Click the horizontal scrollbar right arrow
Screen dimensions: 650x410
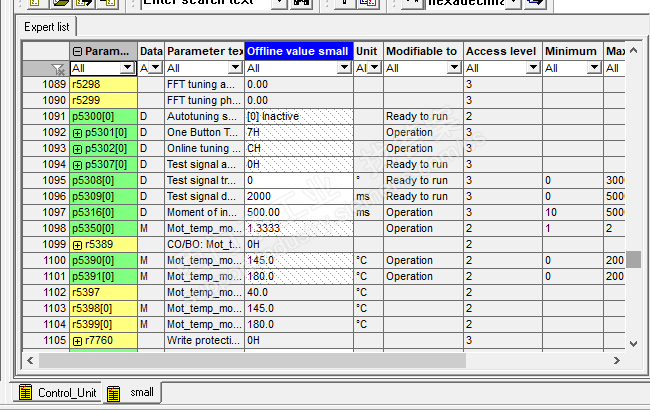pyautogui.click(x=616, y=360)
